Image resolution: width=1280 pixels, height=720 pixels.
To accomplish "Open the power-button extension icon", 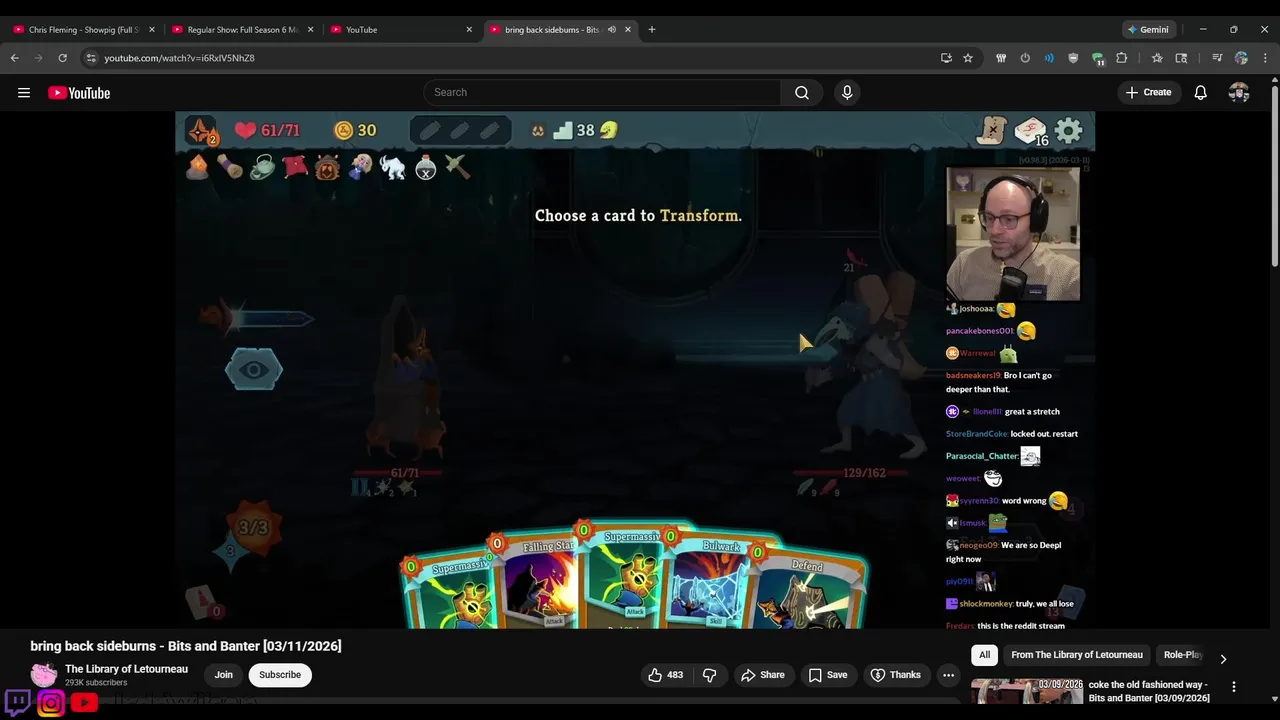I will click(x=1025, y=58).
